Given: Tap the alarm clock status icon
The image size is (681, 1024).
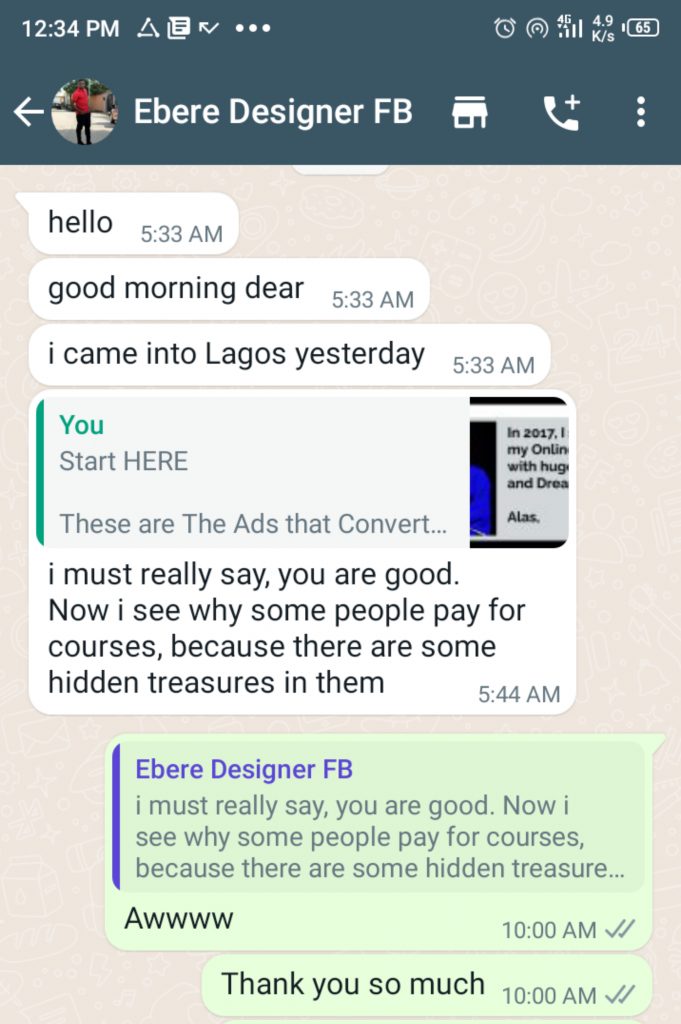Looking at the screenshot, I should pos(504,28).
